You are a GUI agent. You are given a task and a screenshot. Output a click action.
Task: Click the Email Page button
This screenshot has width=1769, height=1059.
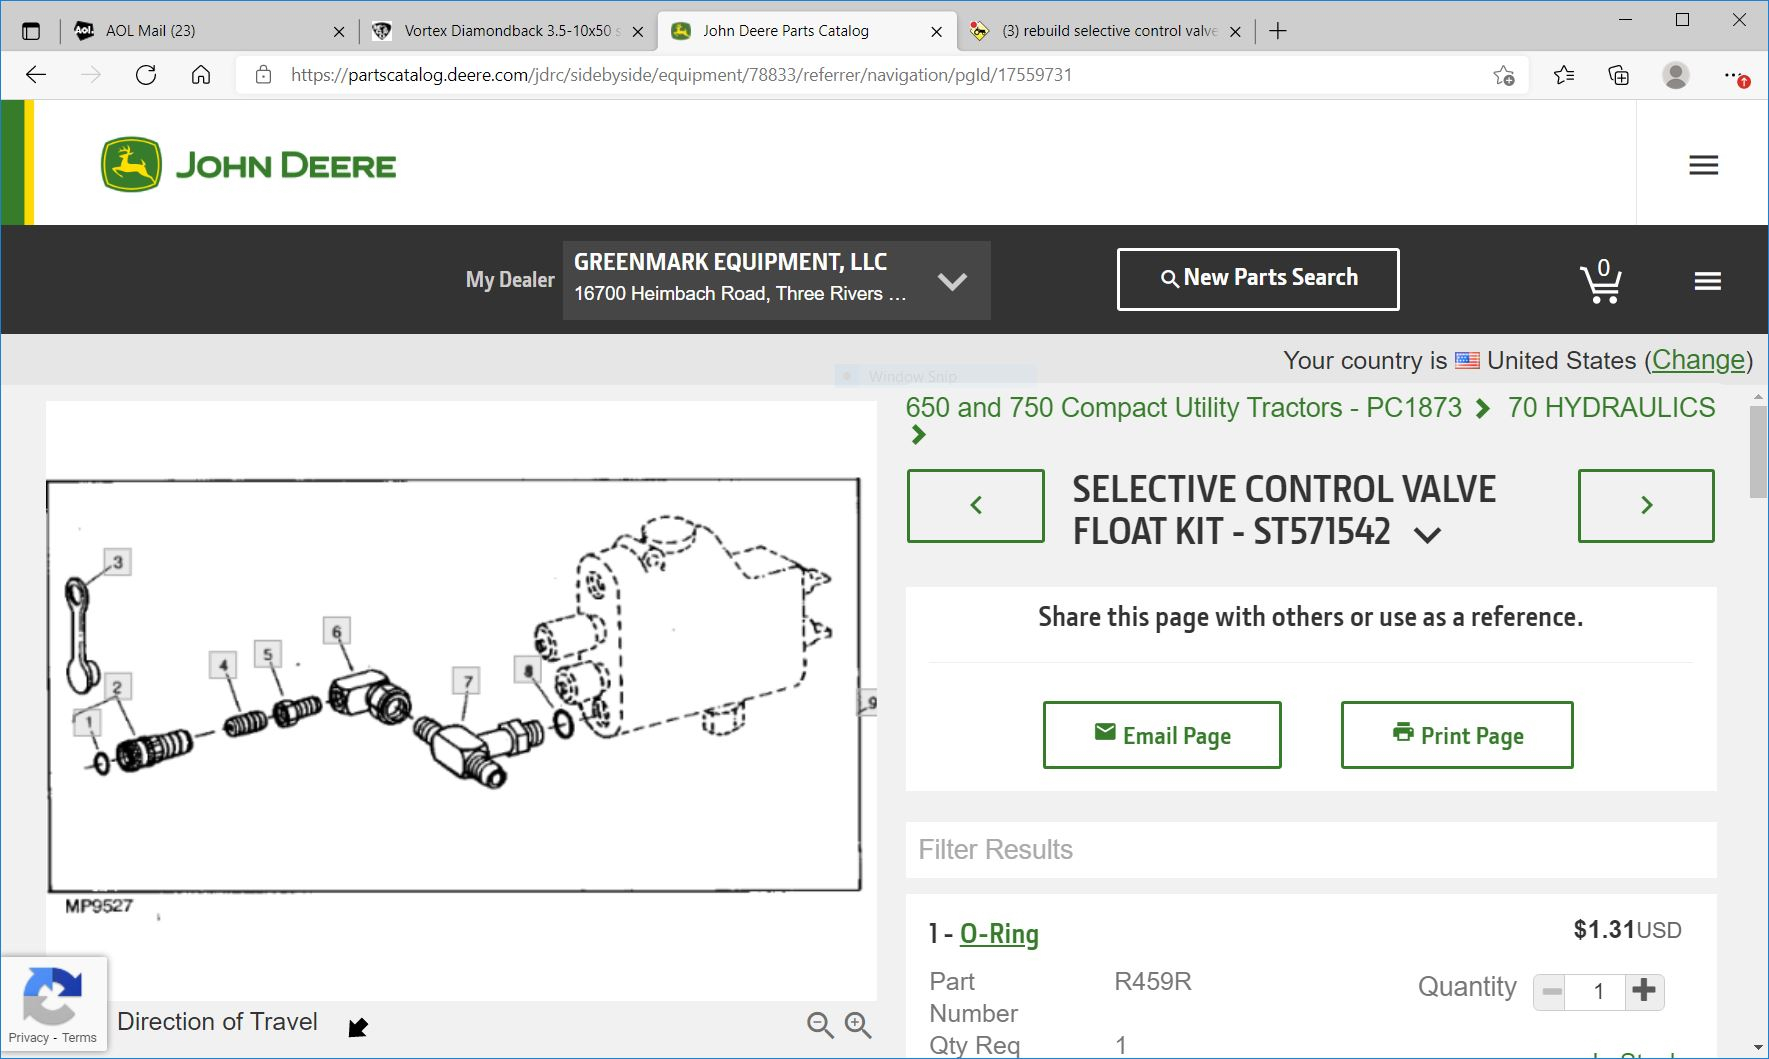pos(1161,735)
